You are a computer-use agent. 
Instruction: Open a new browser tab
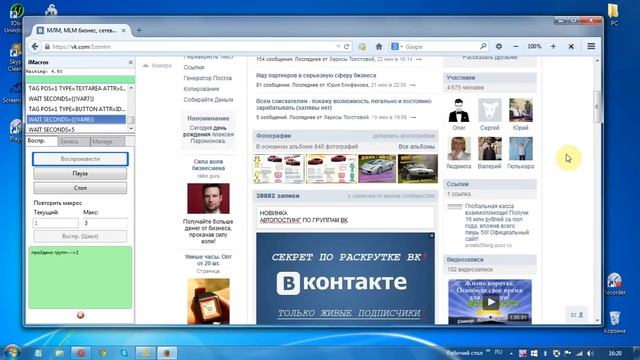tap(139, 30)
